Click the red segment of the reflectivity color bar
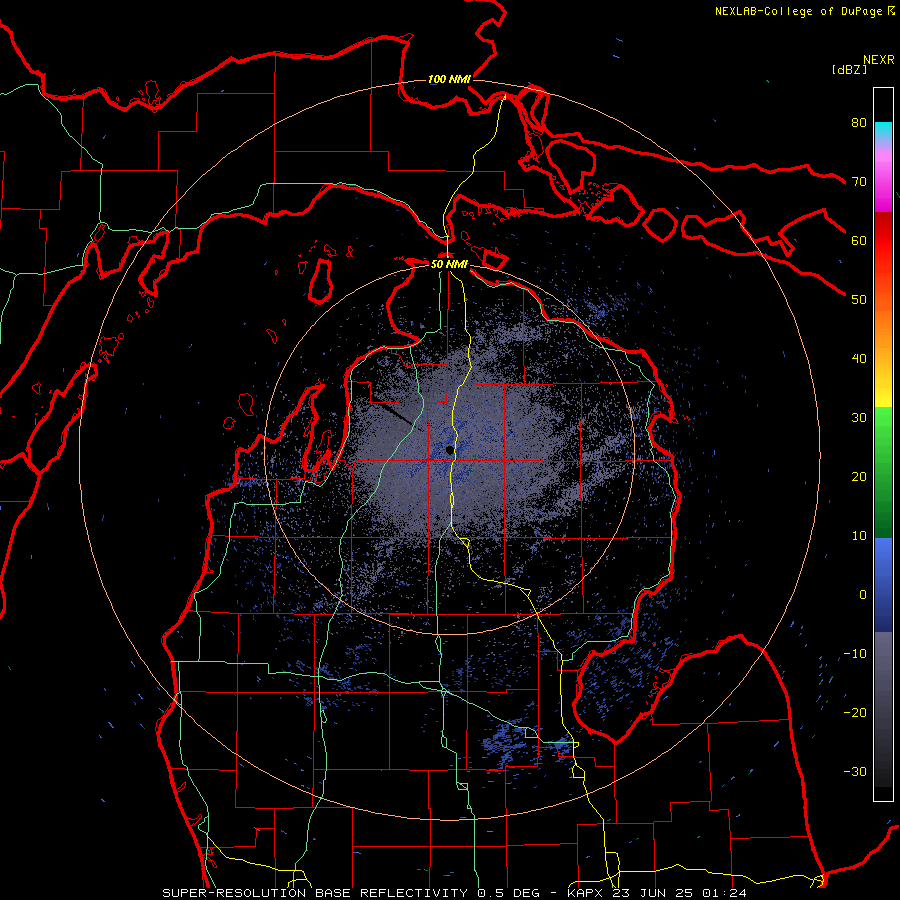Viewport: 900px width, 900px height. [x=883, y=241]
